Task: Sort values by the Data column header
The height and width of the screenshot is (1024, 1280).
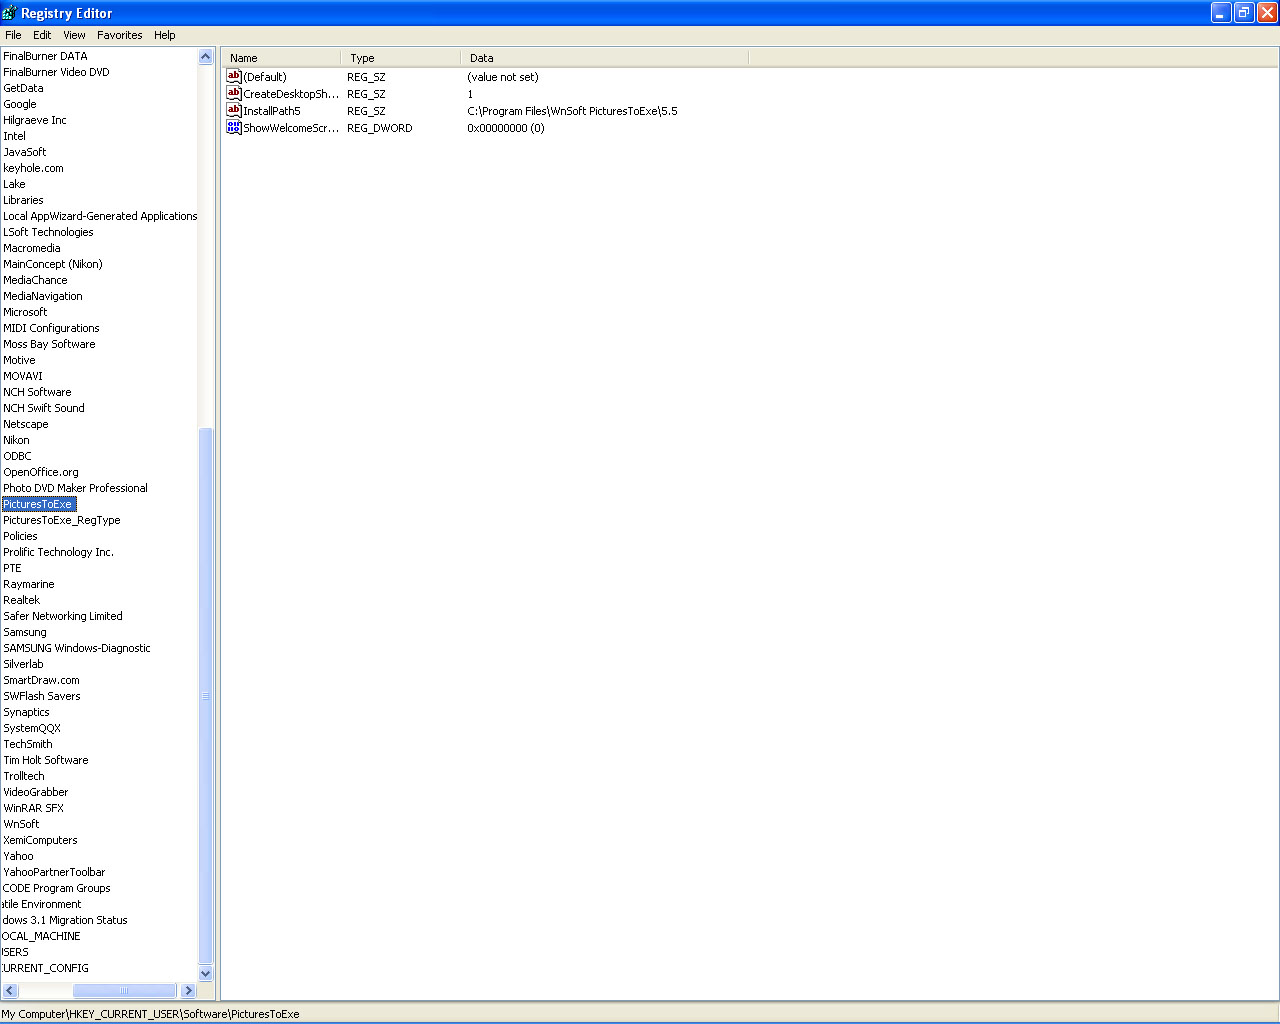Action: 604,58
